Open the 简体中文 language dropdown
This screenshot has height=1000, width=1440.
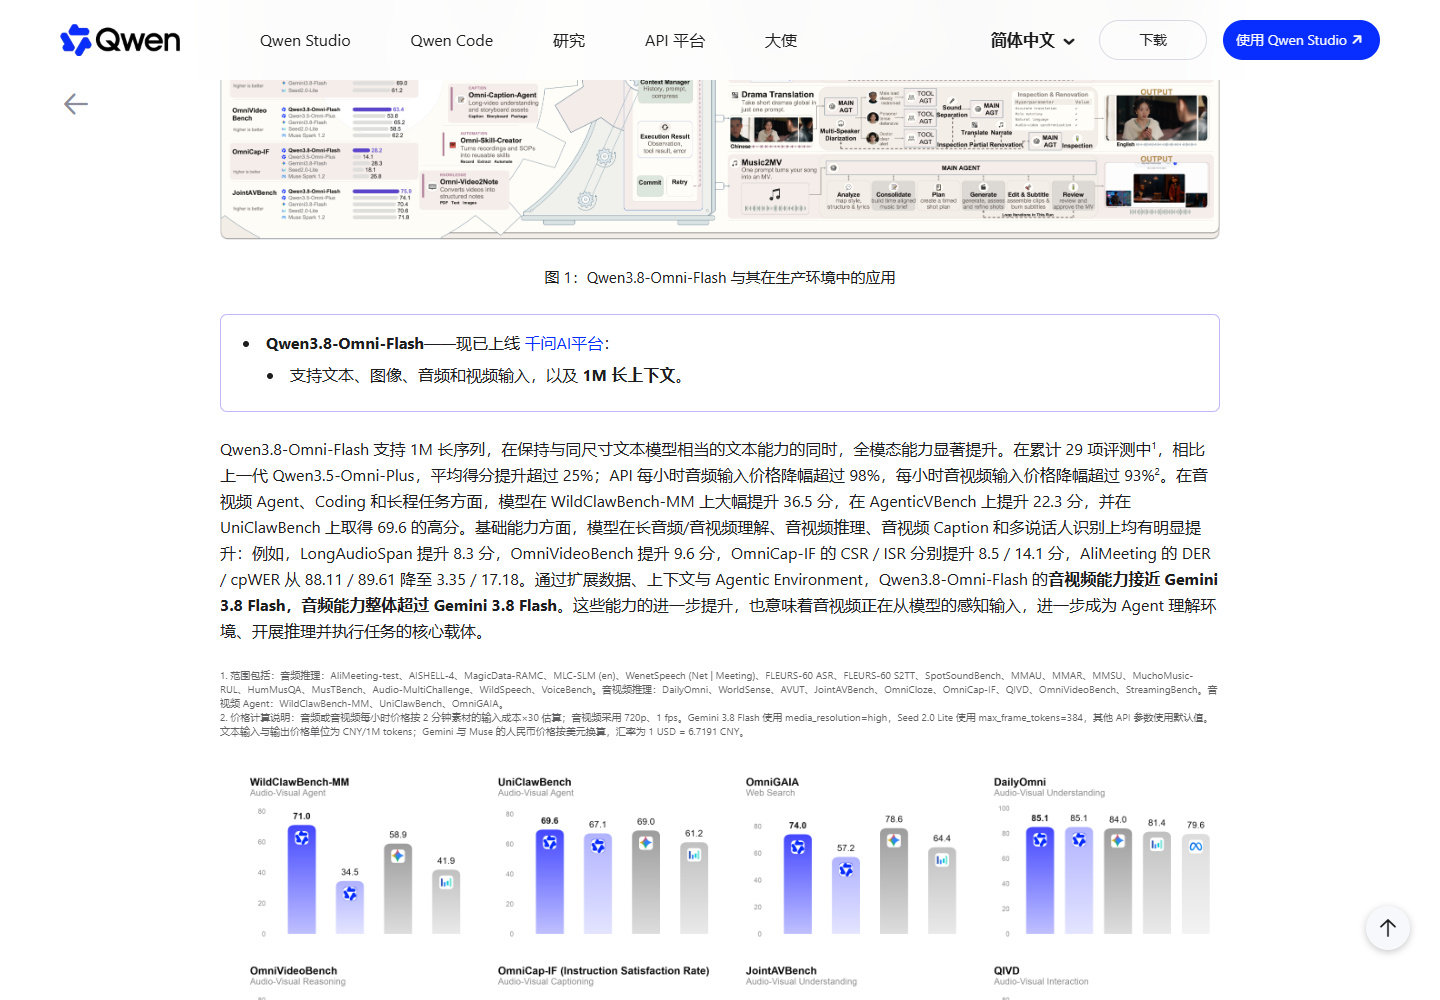pyautogui.click(x=1032, y=40)
